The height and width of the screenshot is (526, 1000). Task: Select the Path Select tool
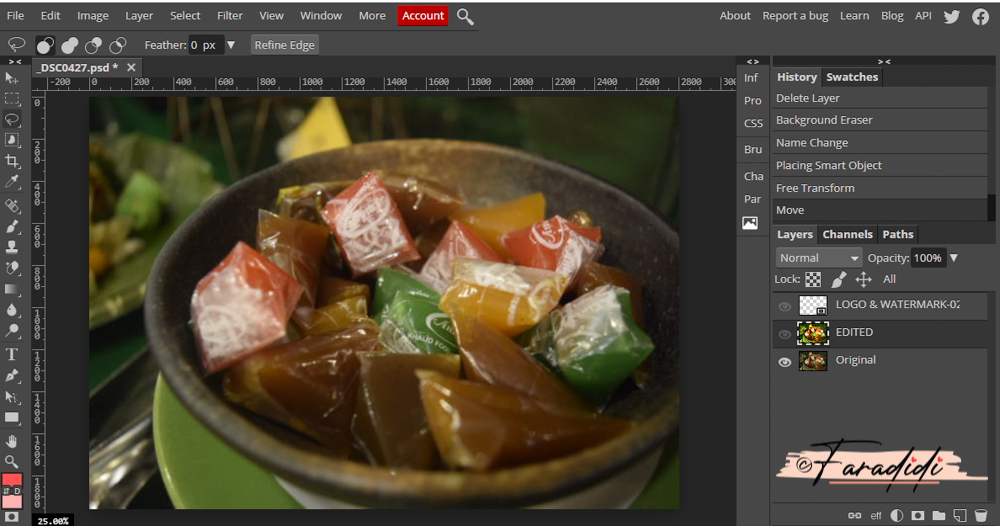click(11, 397)
